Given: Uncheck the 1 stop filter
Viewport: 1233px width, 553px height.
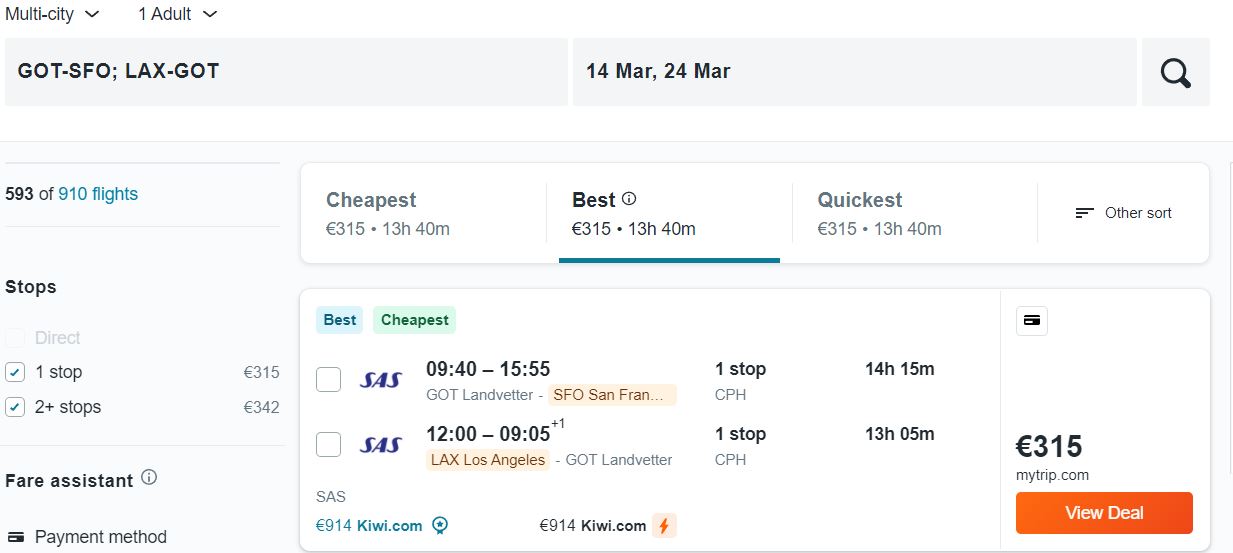Looking at the screenshot, I should [x=15, y=372].
